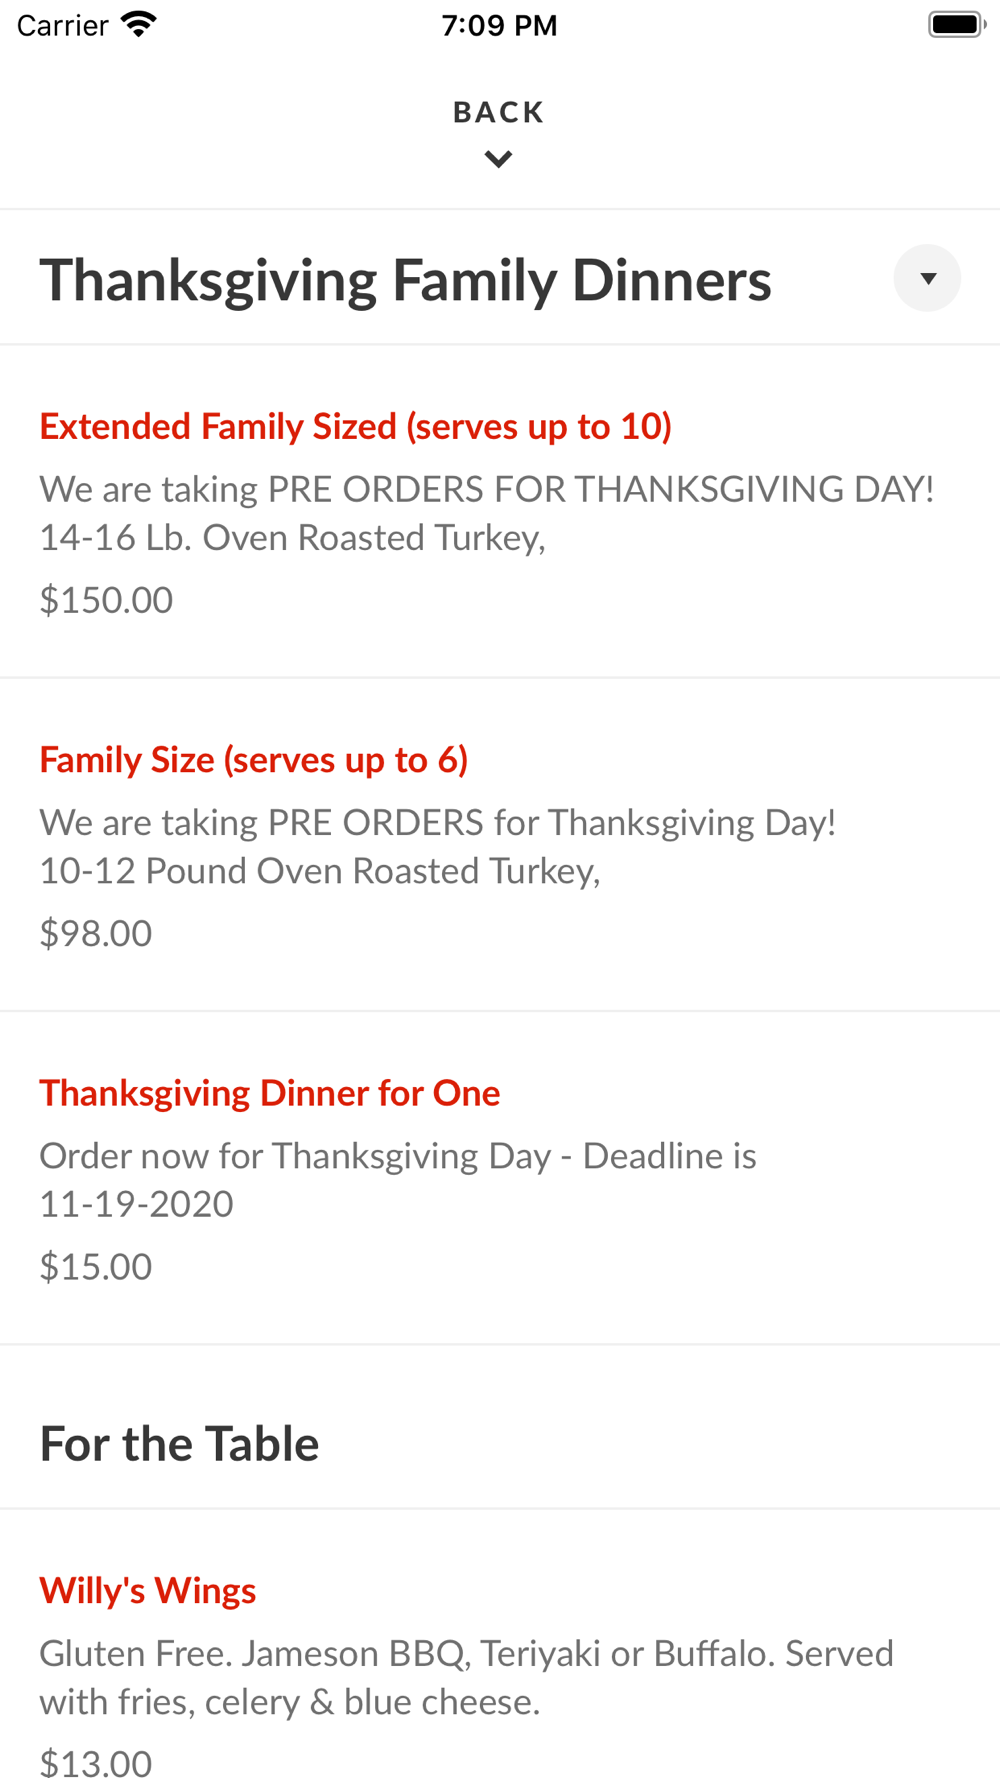This screenshot has width=1000, height=1778.
Task: Select Willy's Wings item
Action: pos(148,1590)
